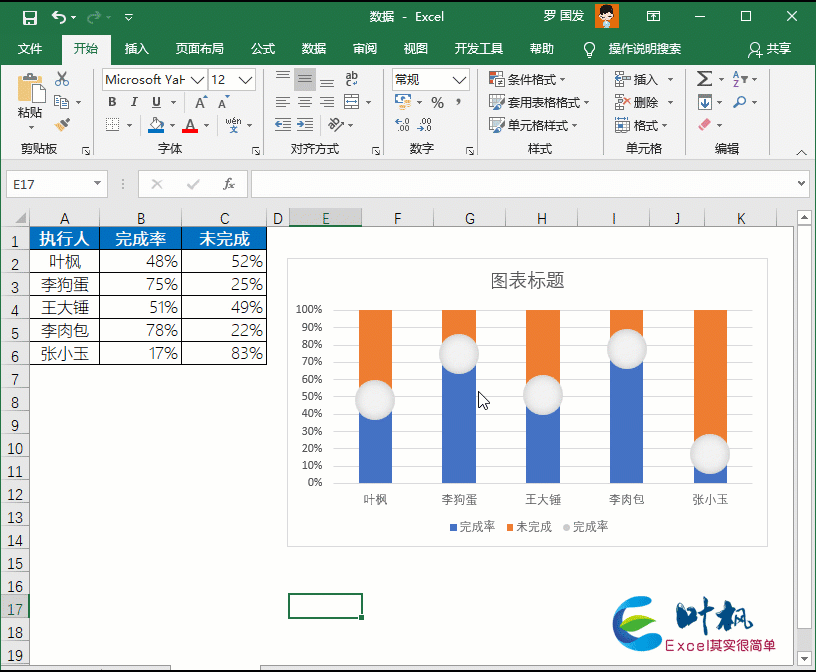
Task: Toggle Bold formatting
Action: tap(111, 101)
